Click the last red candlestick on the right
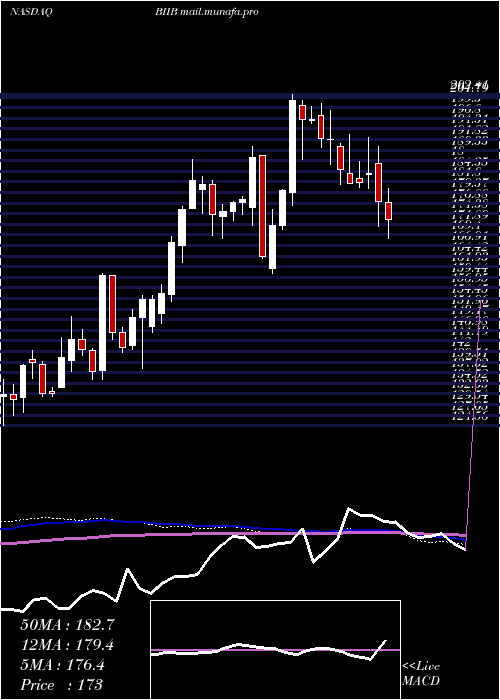Screen dimensions: 500x700 [388, 211]
